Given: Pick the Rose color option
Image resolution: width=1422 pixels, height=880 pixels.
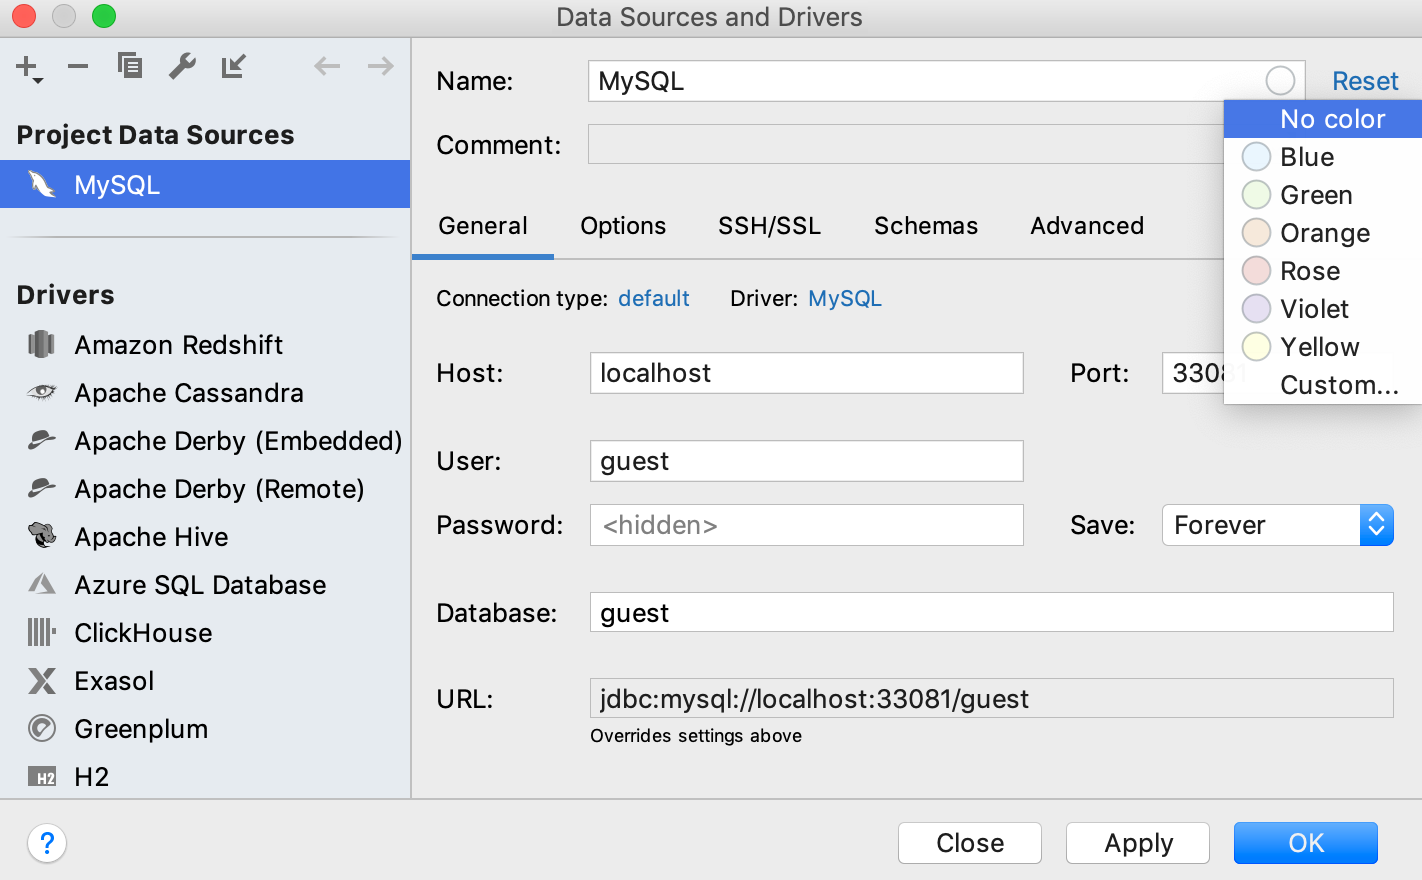Looking at the screenshot, I should tap(1322, 271).
